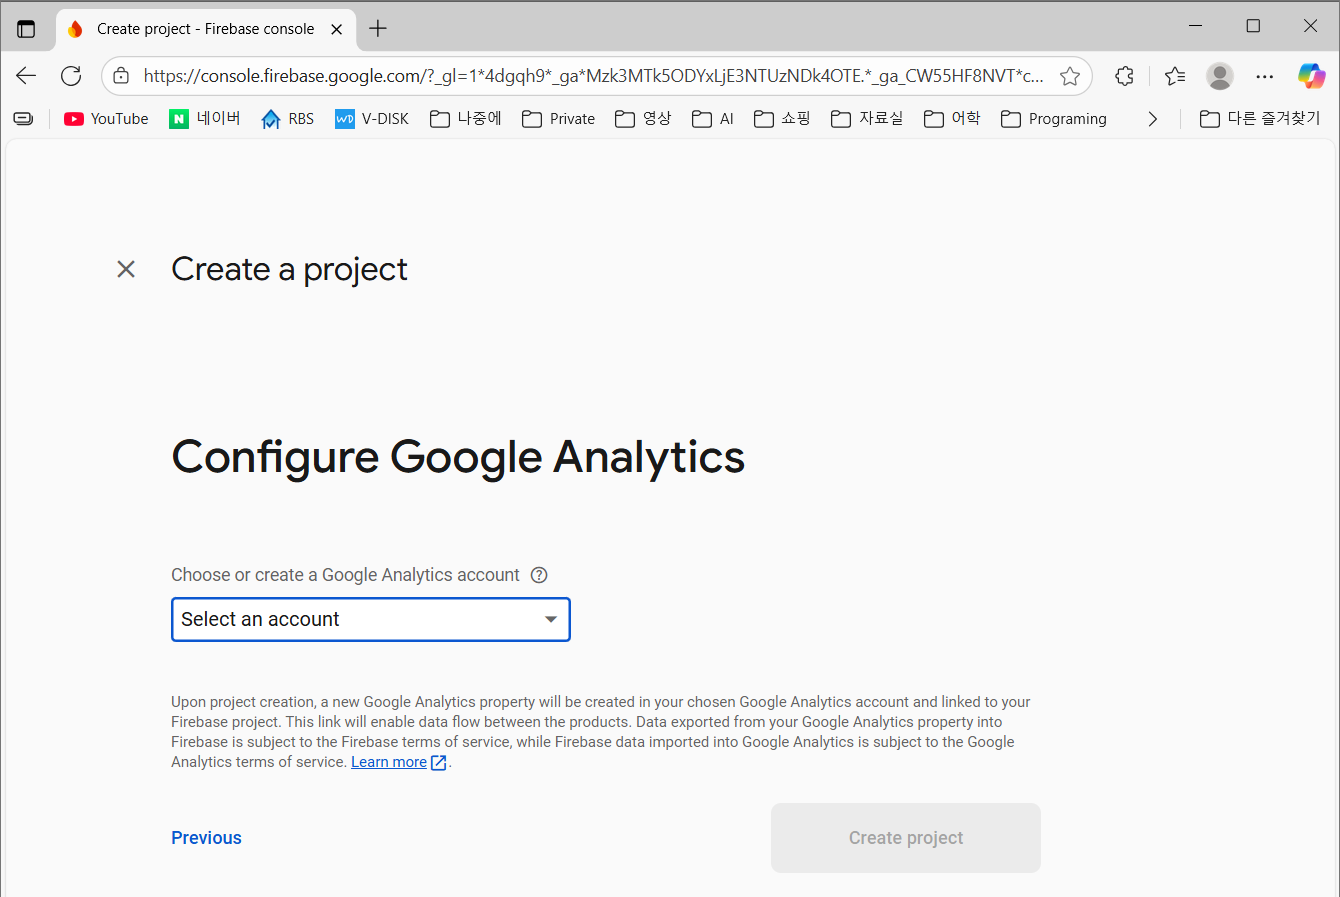Open the Private bookmarks folder
Viewport: 1340px width, 897px height.
[x=559, y=119]
